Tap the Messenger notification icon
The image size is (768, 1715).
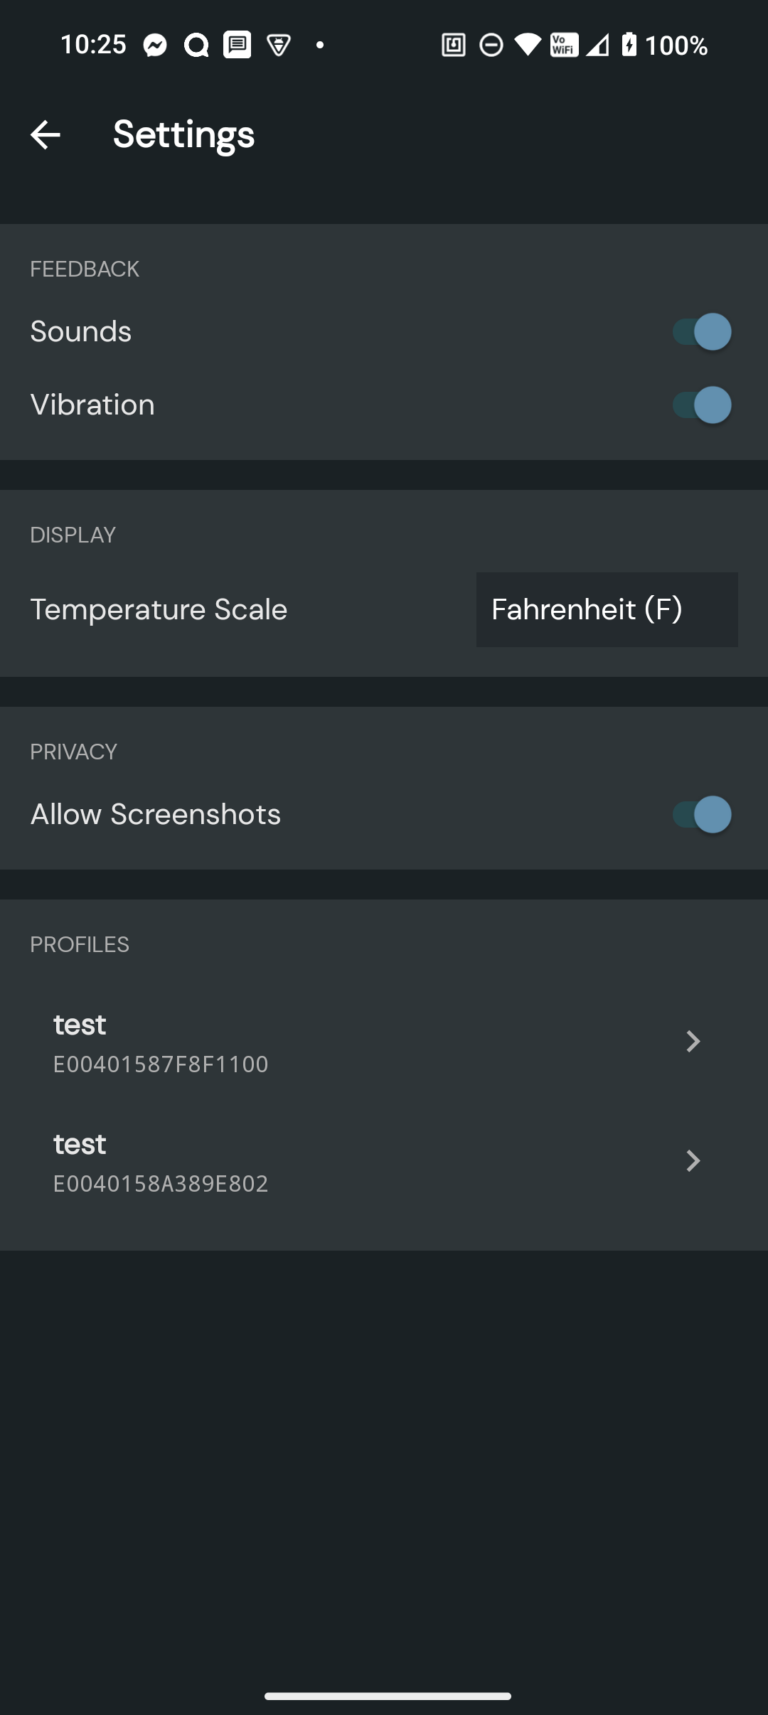(x=155, y=45)
